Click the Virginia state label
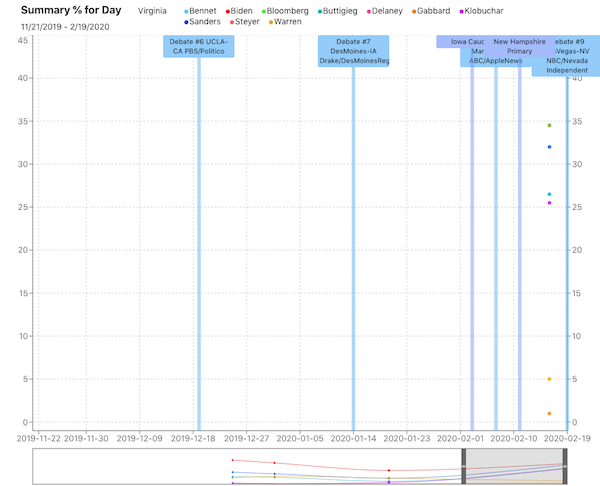The image size is (600, 486). click(x=152, y=11)
